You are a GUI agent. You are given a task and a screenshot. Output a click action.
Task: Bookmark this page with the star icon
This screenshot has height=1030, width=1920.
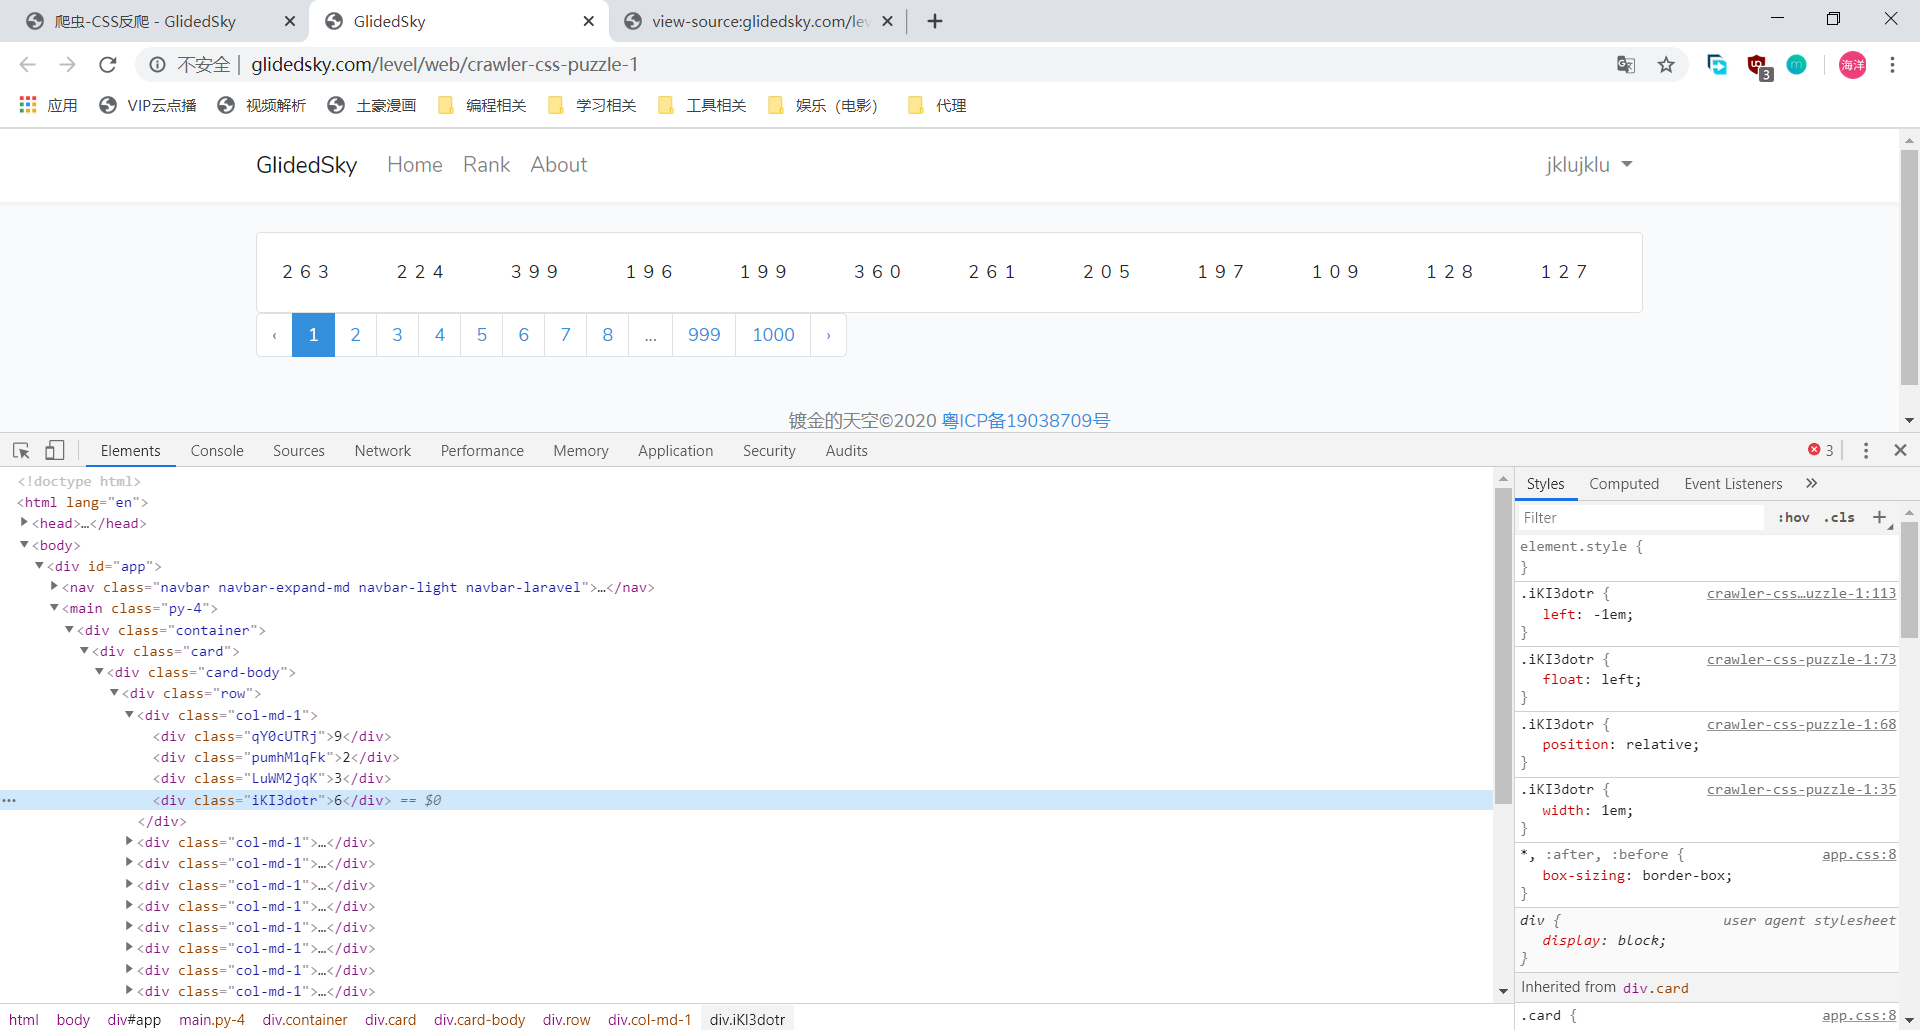1666,65
